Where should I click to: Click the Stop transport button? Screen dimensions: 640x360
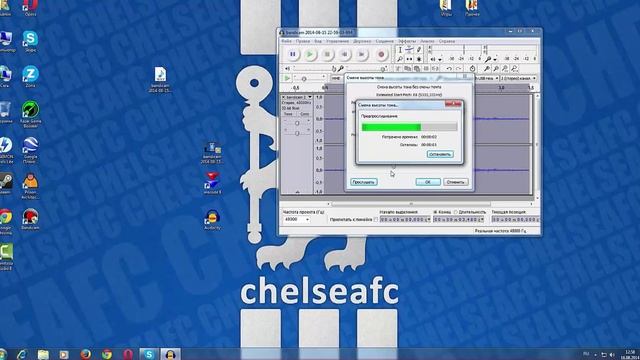(327, 54)
